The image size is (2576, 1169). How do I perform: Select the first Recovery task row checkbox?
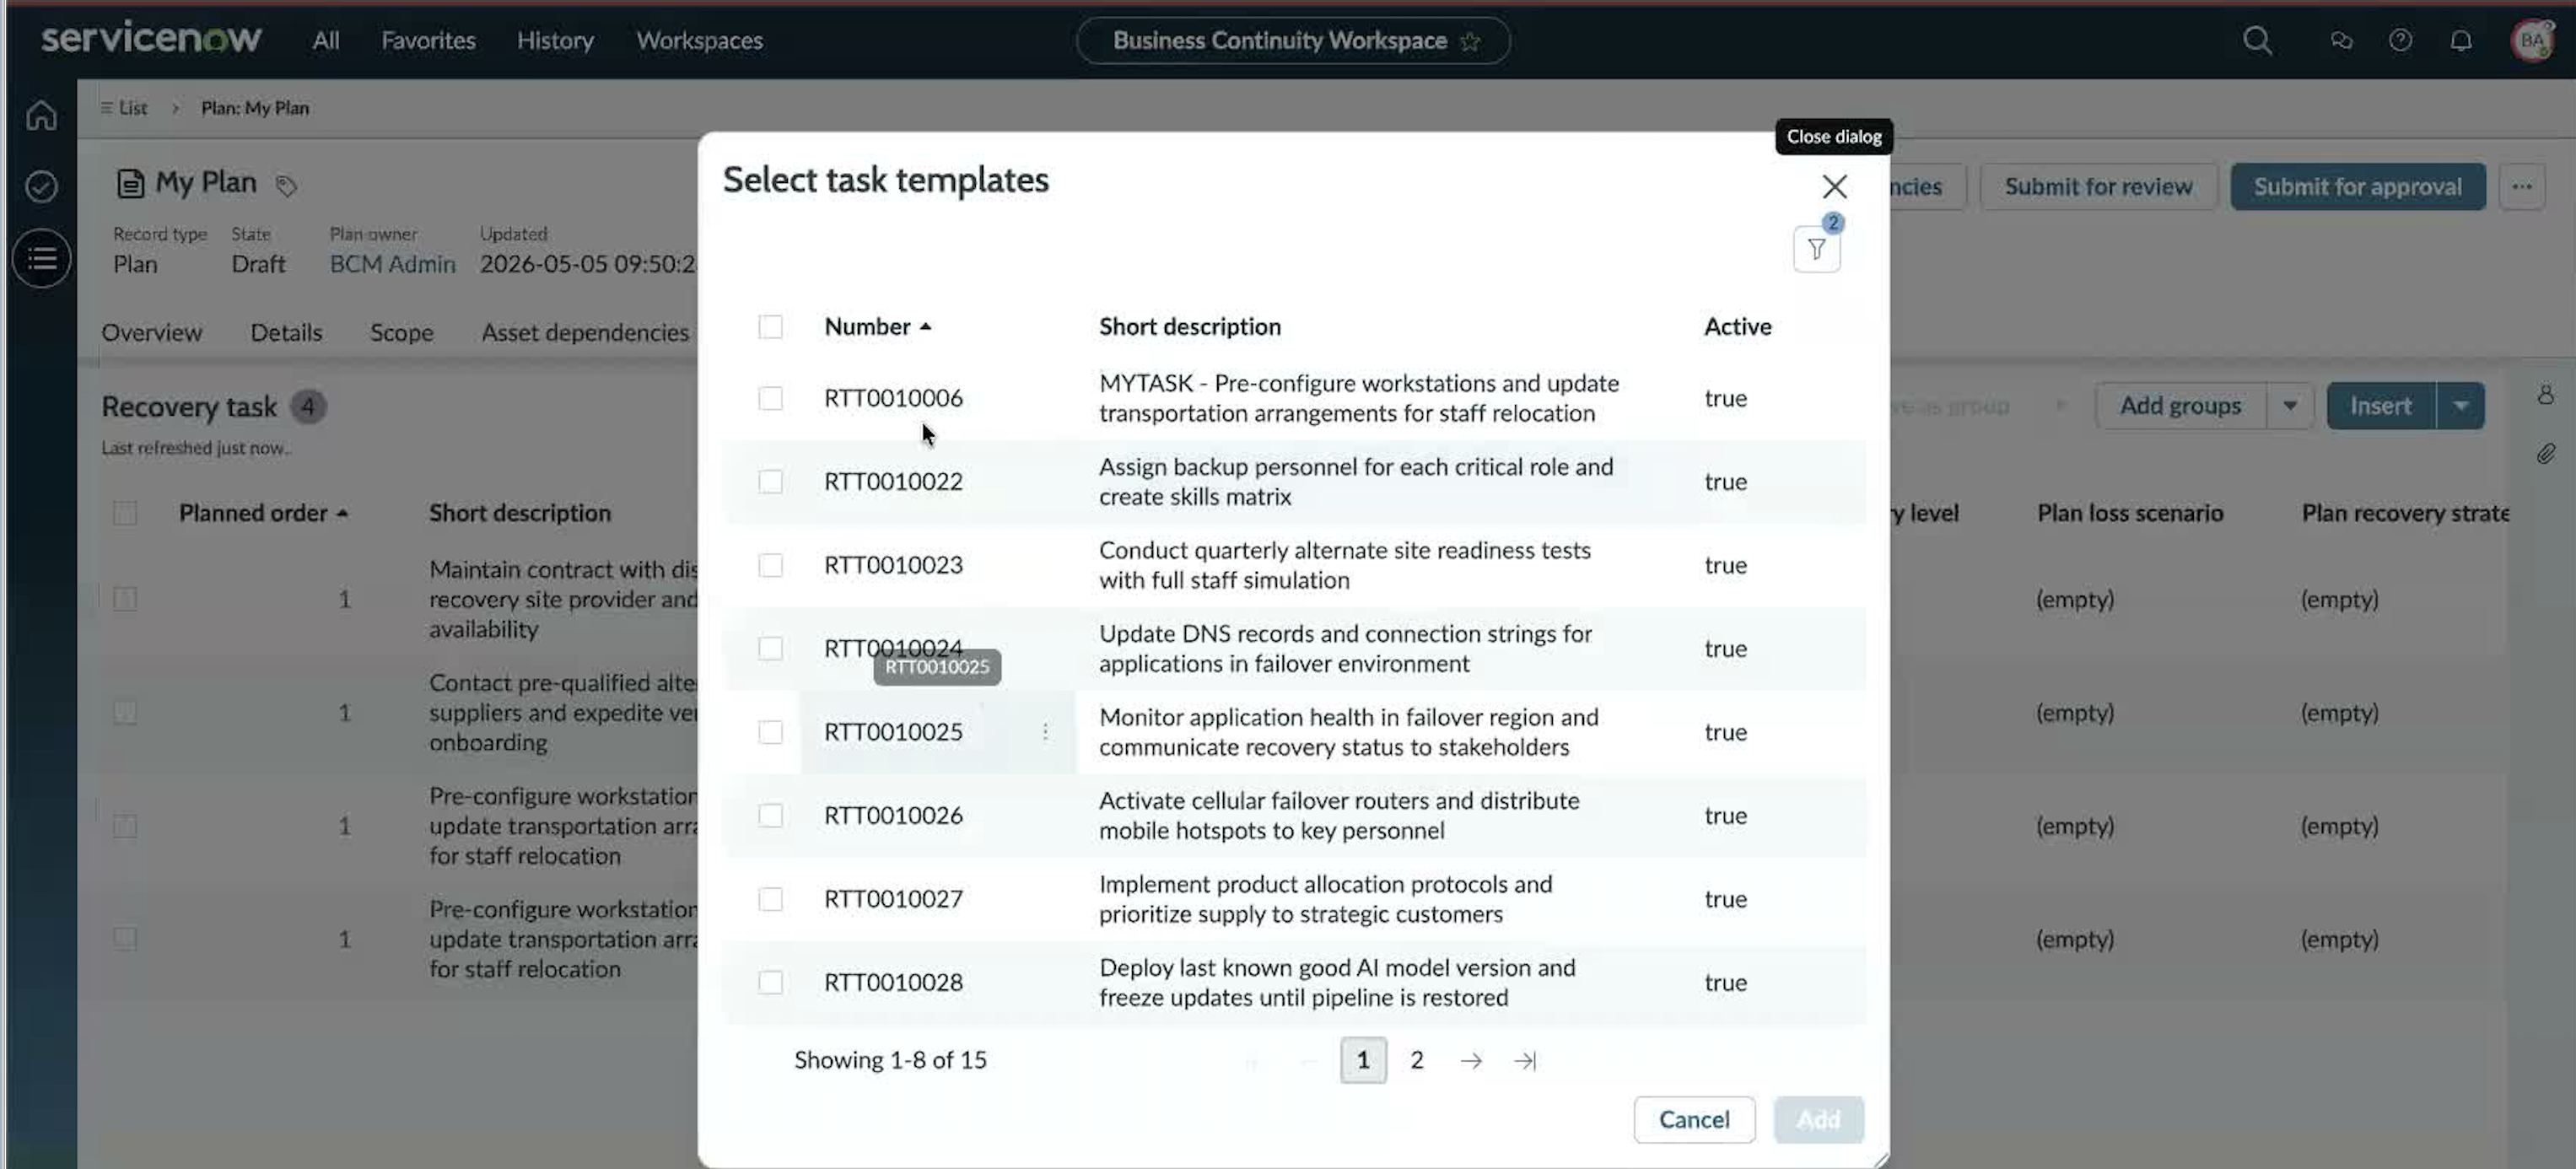(x=125, y=600)
